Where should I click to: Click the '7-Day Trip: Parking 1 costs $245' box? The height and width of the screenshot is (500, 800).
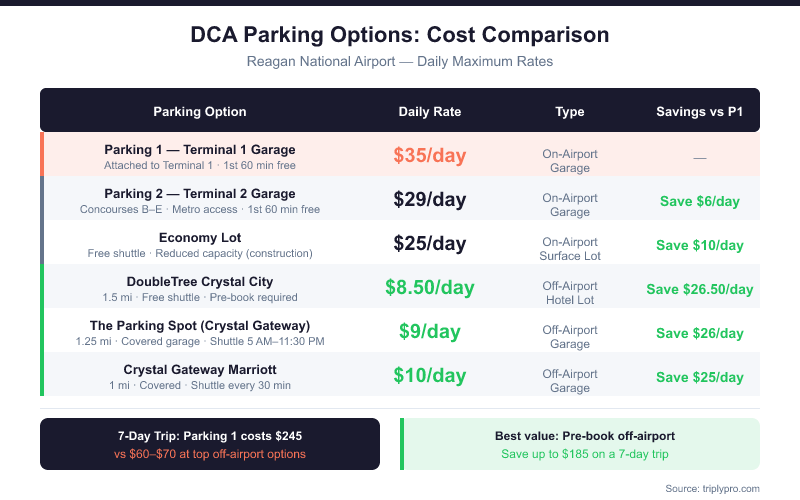[210, 443]
